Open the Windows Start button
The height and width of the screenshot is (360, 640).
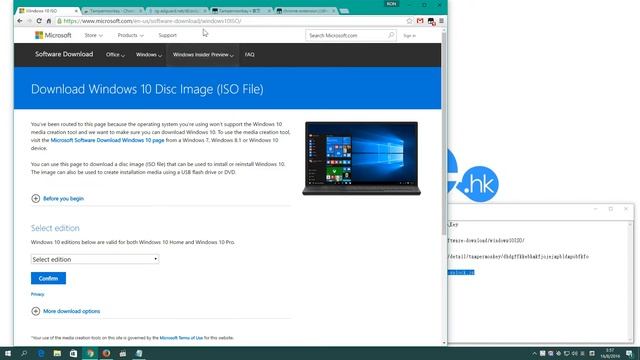tap(8, 353)
